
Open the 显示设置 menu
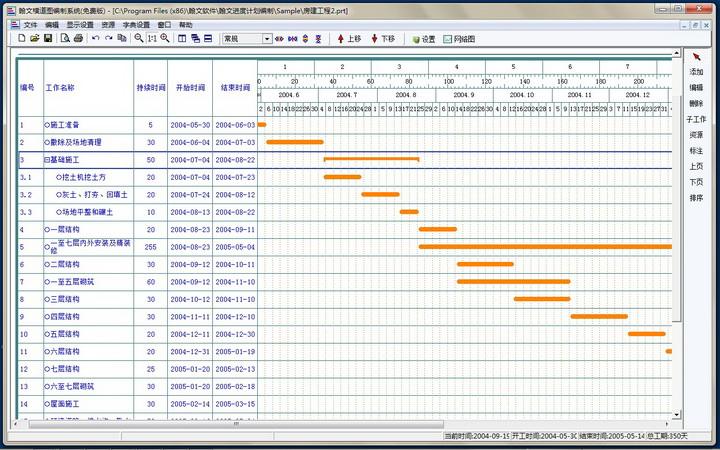tap(80, 25)
